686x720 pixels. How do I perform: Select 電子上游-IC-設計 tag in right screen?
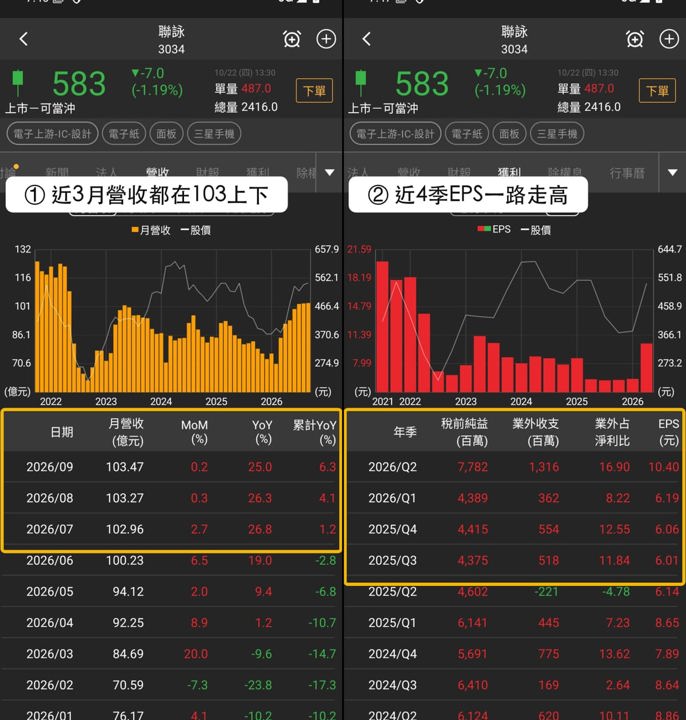tap(395, 134)
